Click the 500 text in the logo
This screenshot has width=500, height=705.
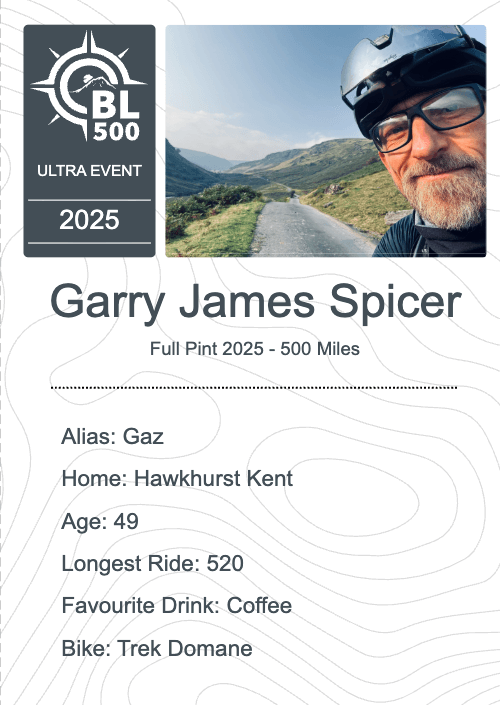116,132
